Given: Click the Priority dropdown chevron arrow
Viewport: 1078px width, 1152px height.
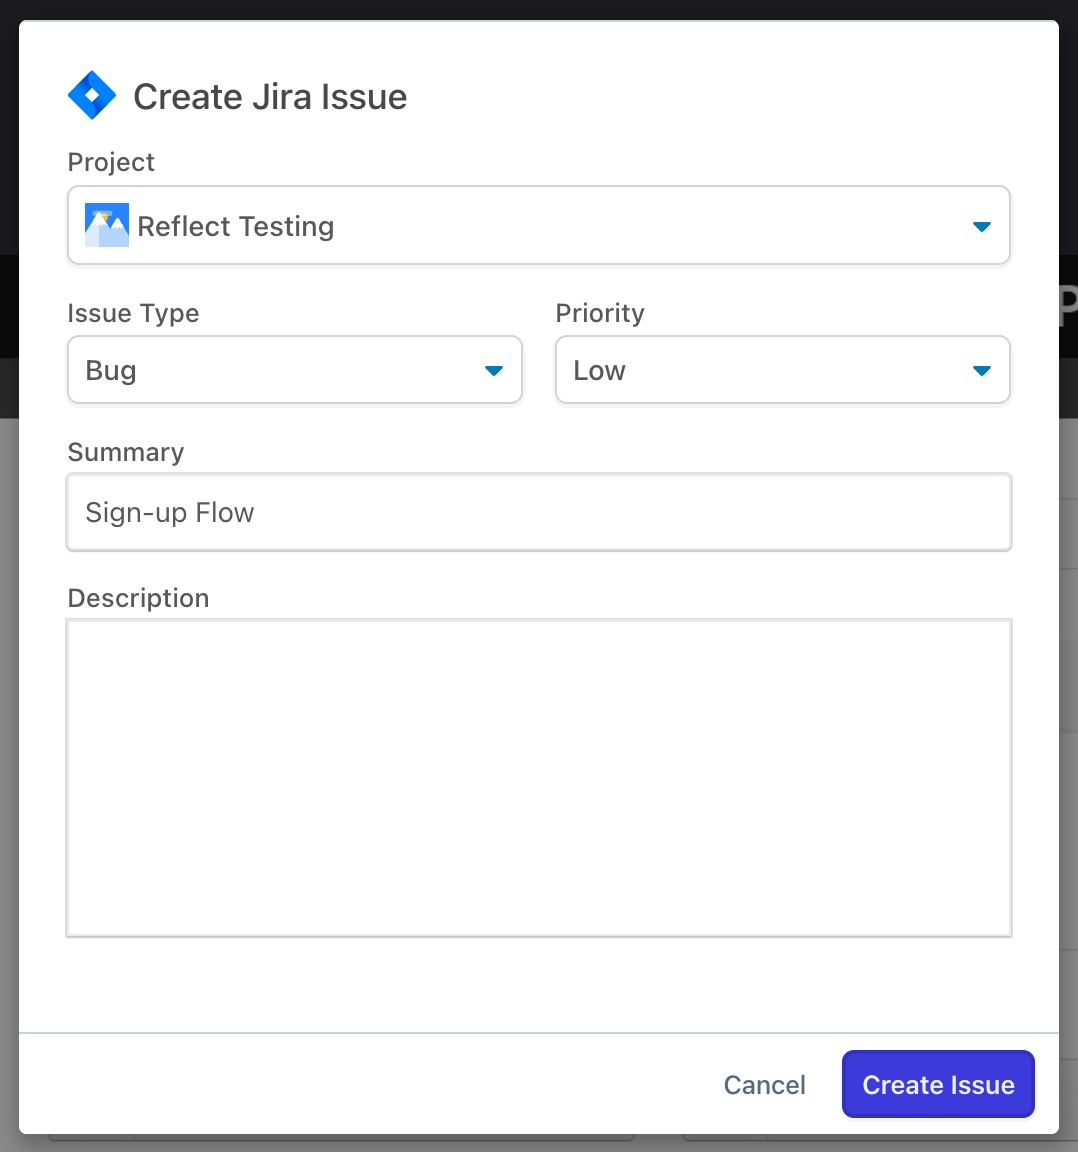Looking at the screenshot, I should tap(981, 370).
